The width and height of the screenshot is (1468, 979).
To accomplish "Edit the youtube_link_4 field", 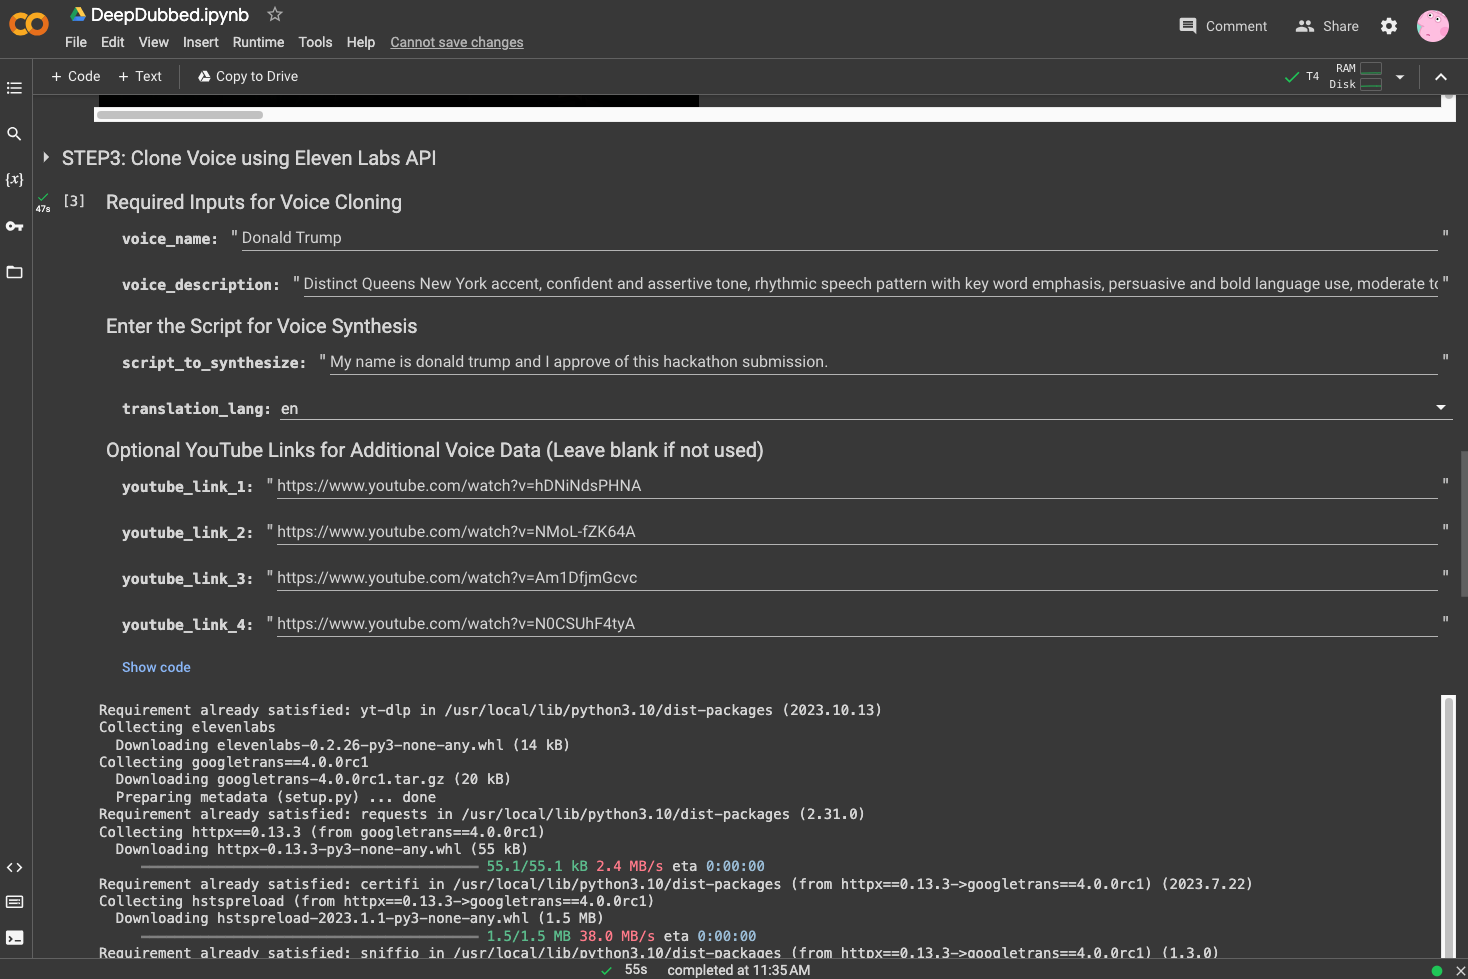I will click(856, 624).
